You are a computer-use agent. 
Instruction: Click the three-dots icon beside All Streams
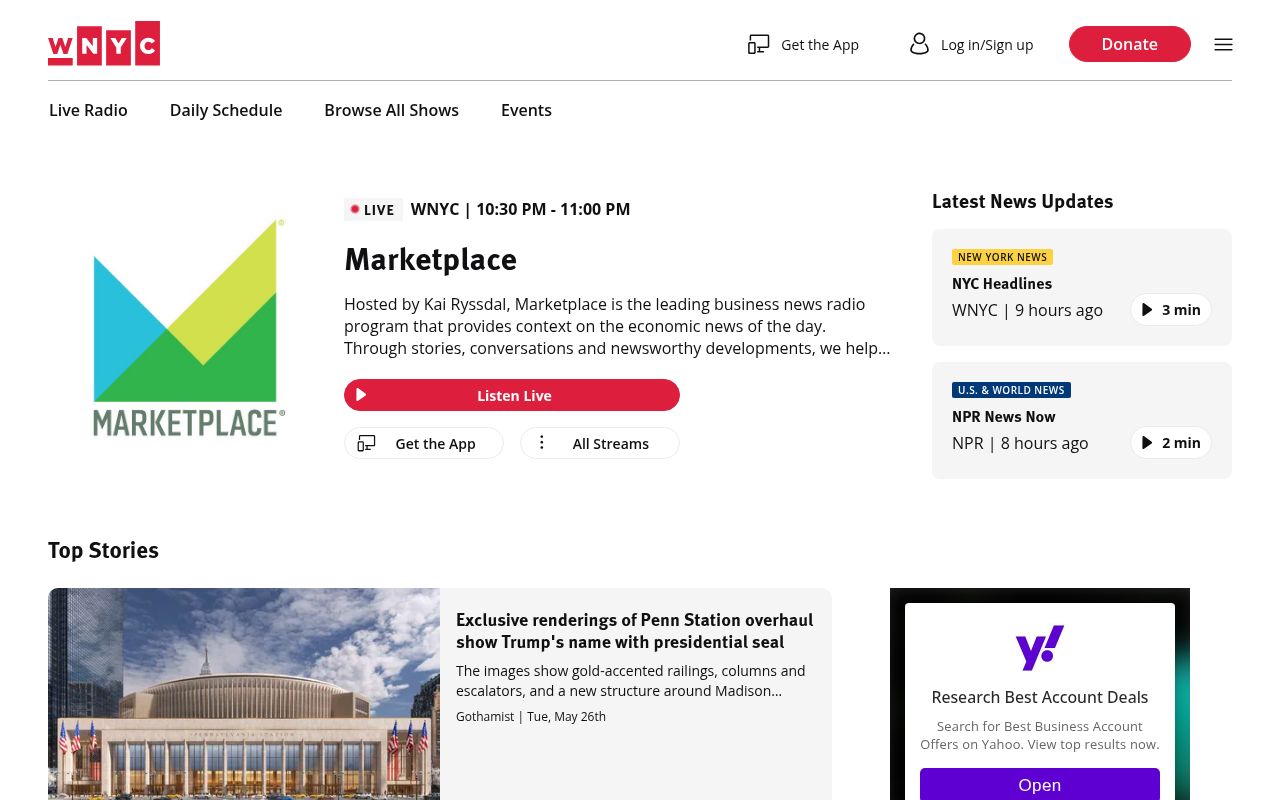click(541, 443)
